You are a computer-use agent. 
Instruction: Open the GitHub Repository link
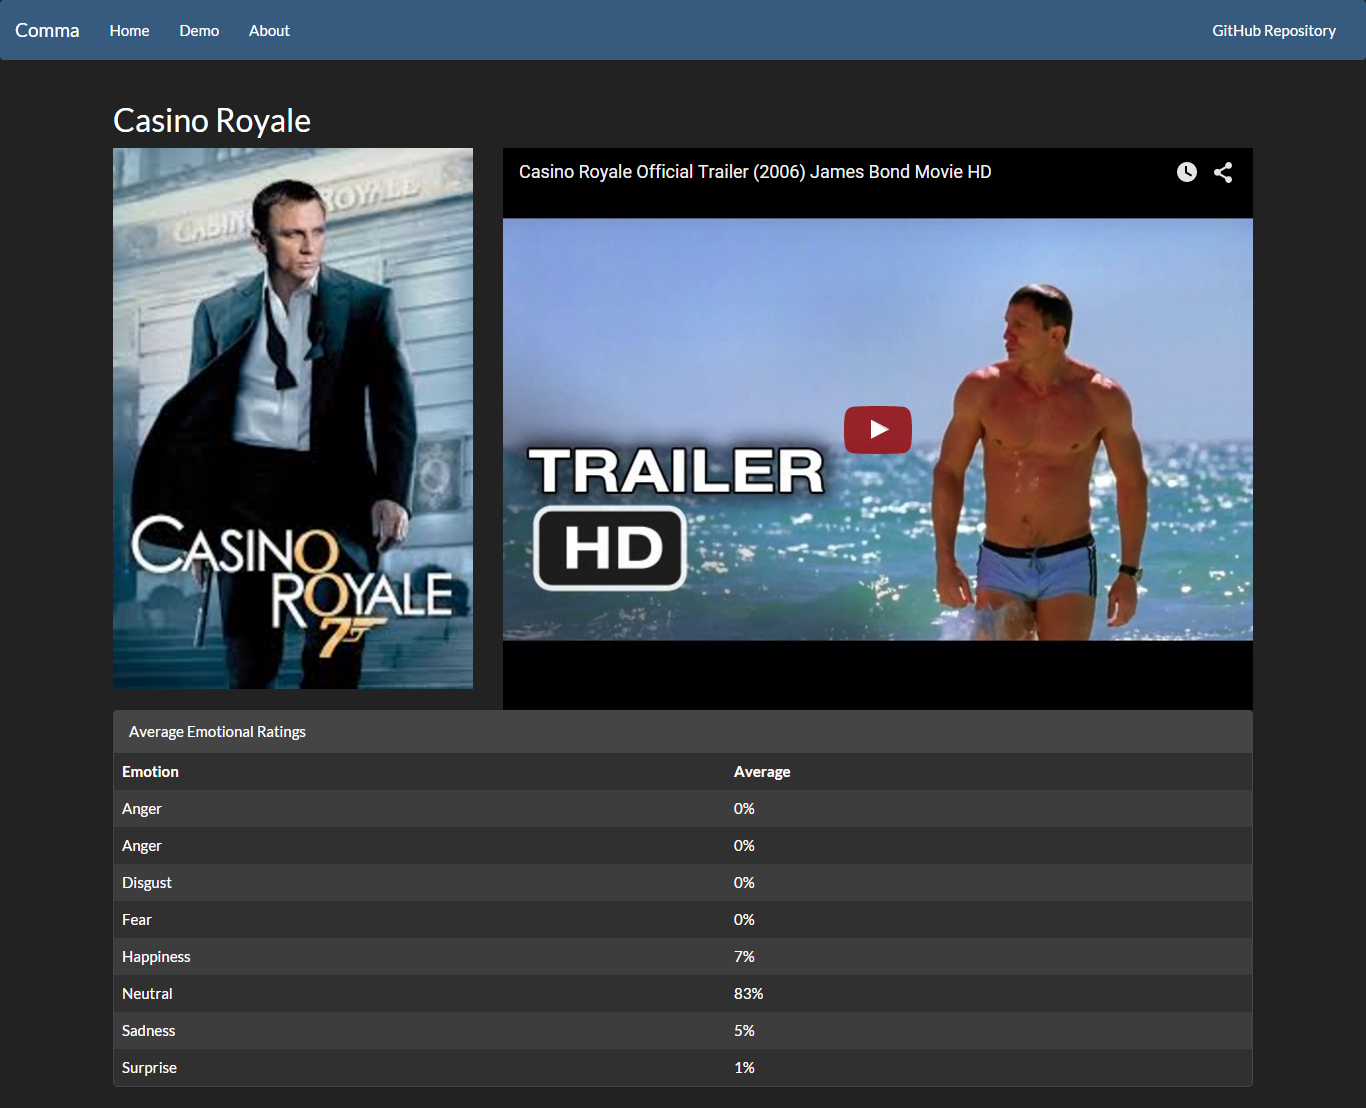pos(1274,31)
